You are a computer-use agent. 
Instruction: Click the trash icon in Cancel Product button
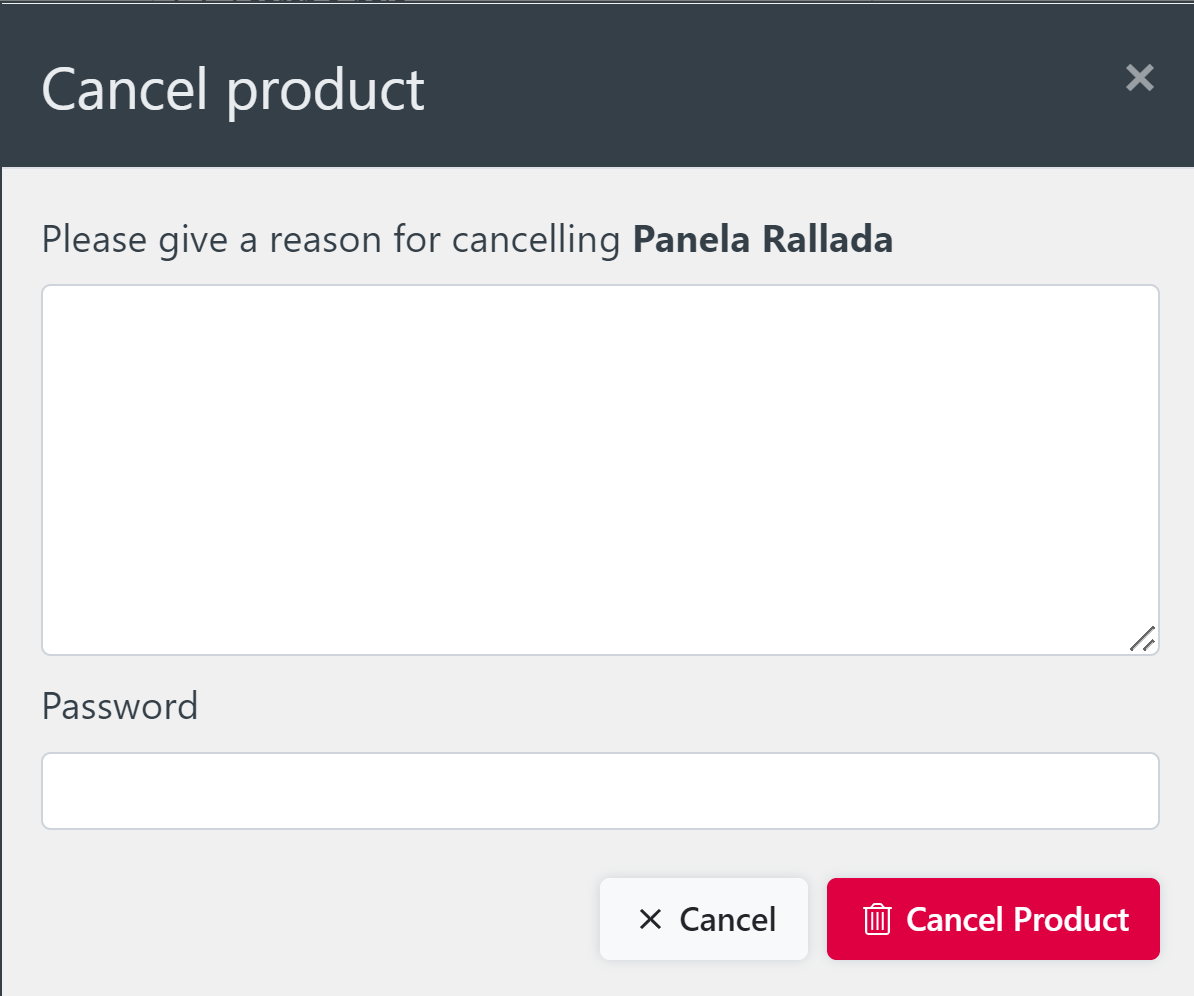point(879,919)
